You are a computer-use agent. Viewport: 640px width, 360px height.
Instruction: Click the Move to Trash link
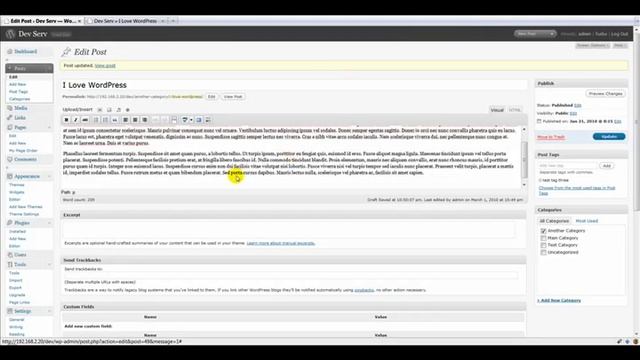551,137
